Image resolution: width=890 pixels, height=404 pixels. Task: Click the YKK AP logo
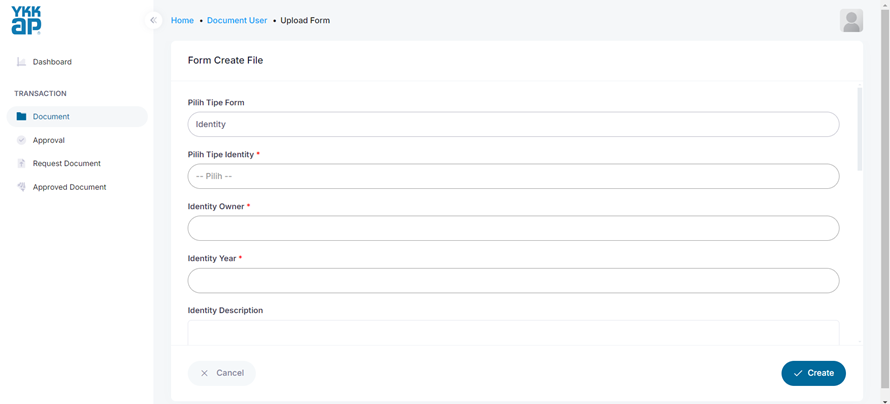(x=26, y=20)
